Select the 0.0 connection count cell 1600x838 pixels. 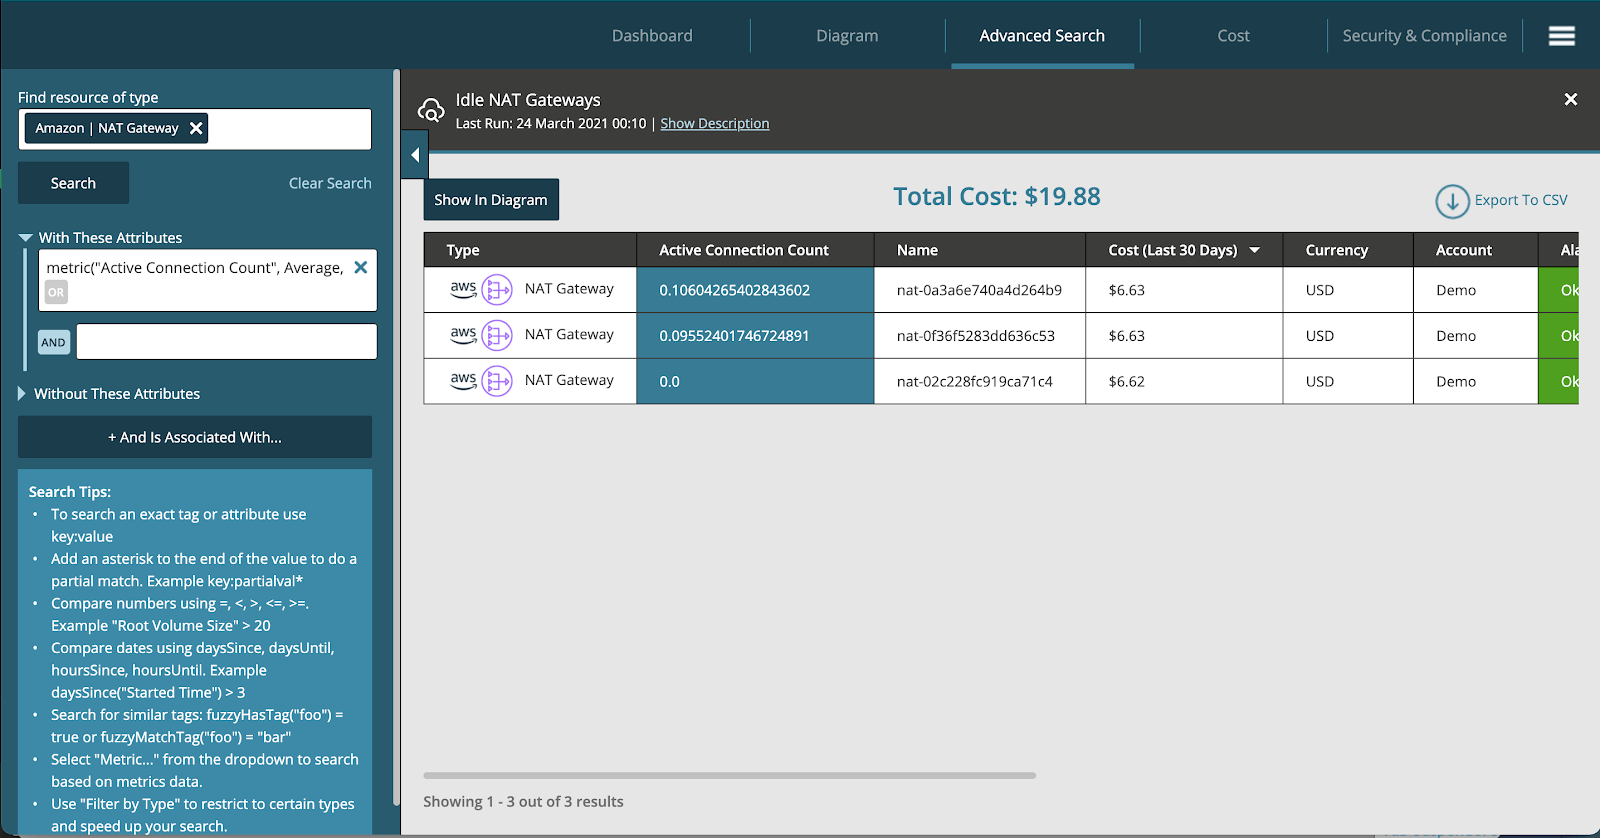pos(755,381)
